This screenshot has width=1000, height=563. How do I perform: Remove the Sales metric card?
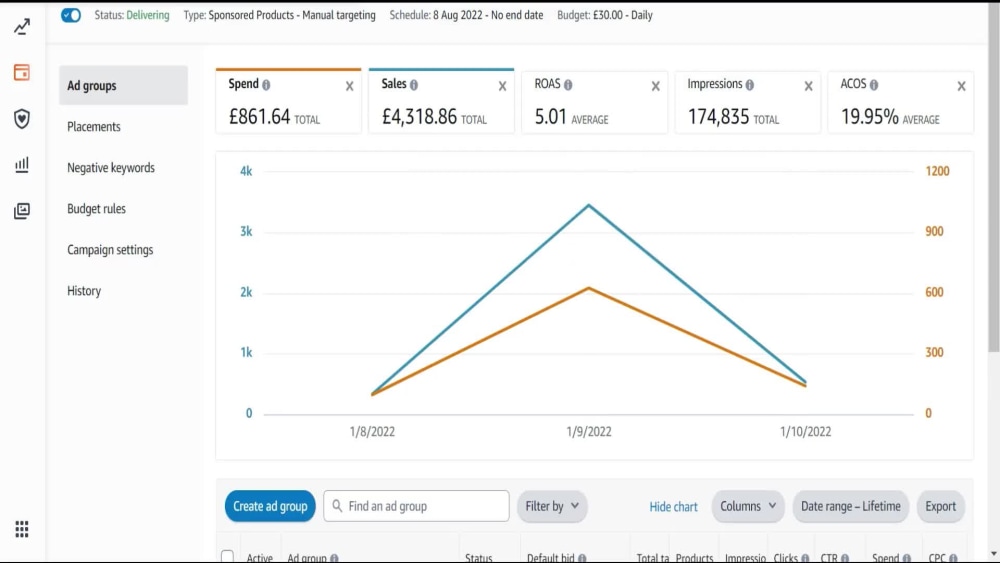(503, 86)
